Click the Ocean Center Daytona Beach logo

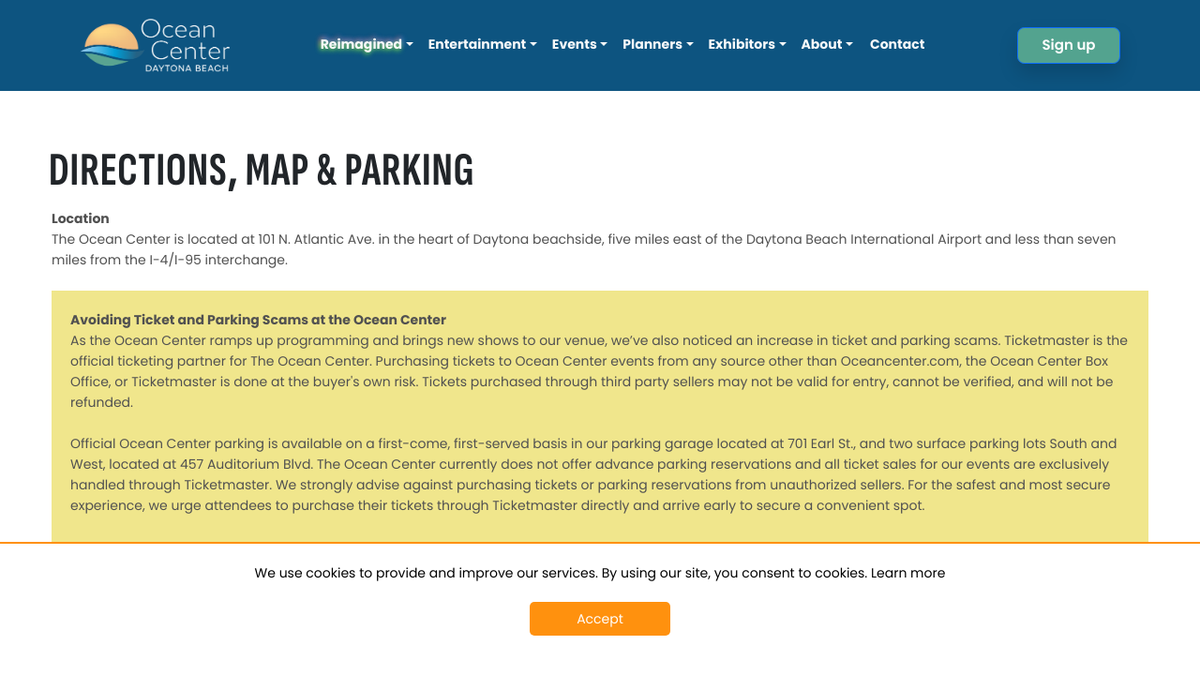(x=156, y=45)
